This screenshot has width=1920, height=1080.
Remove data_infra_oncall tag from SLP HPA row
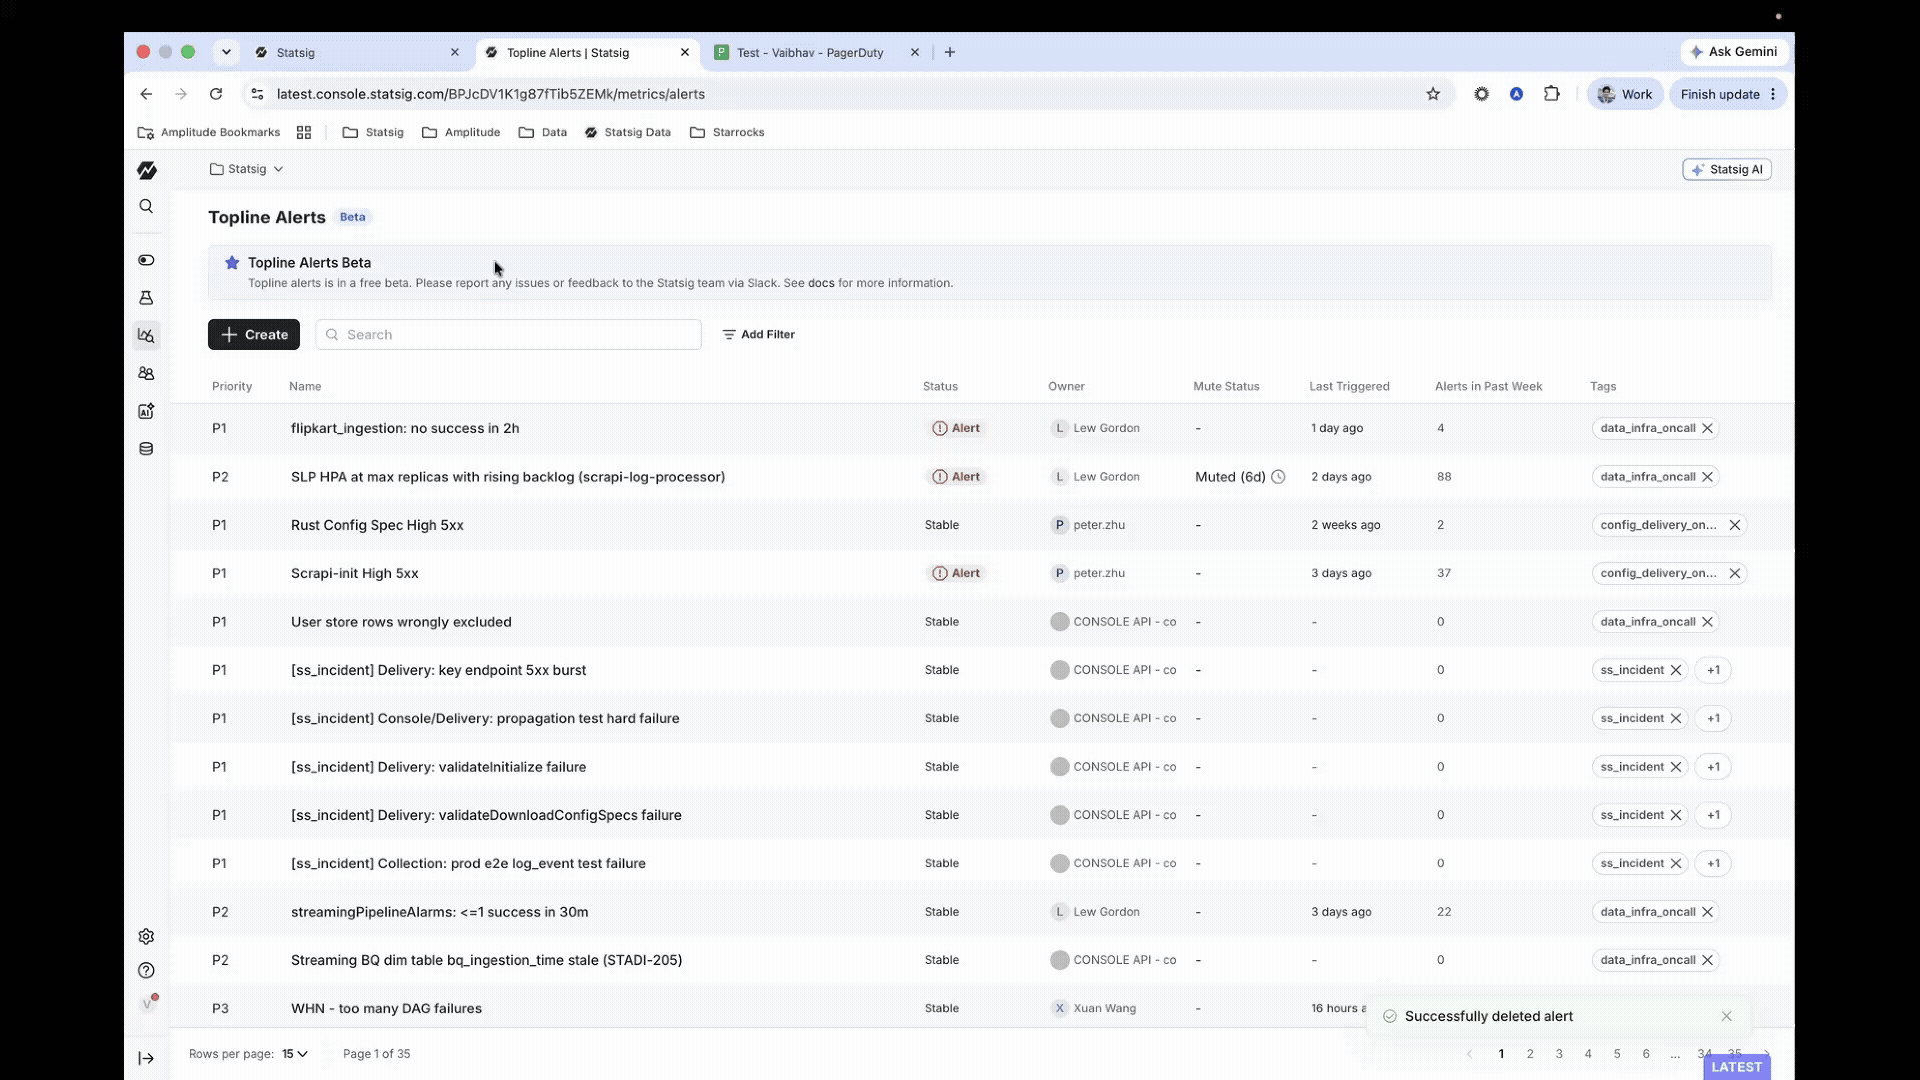[1708, 477]
